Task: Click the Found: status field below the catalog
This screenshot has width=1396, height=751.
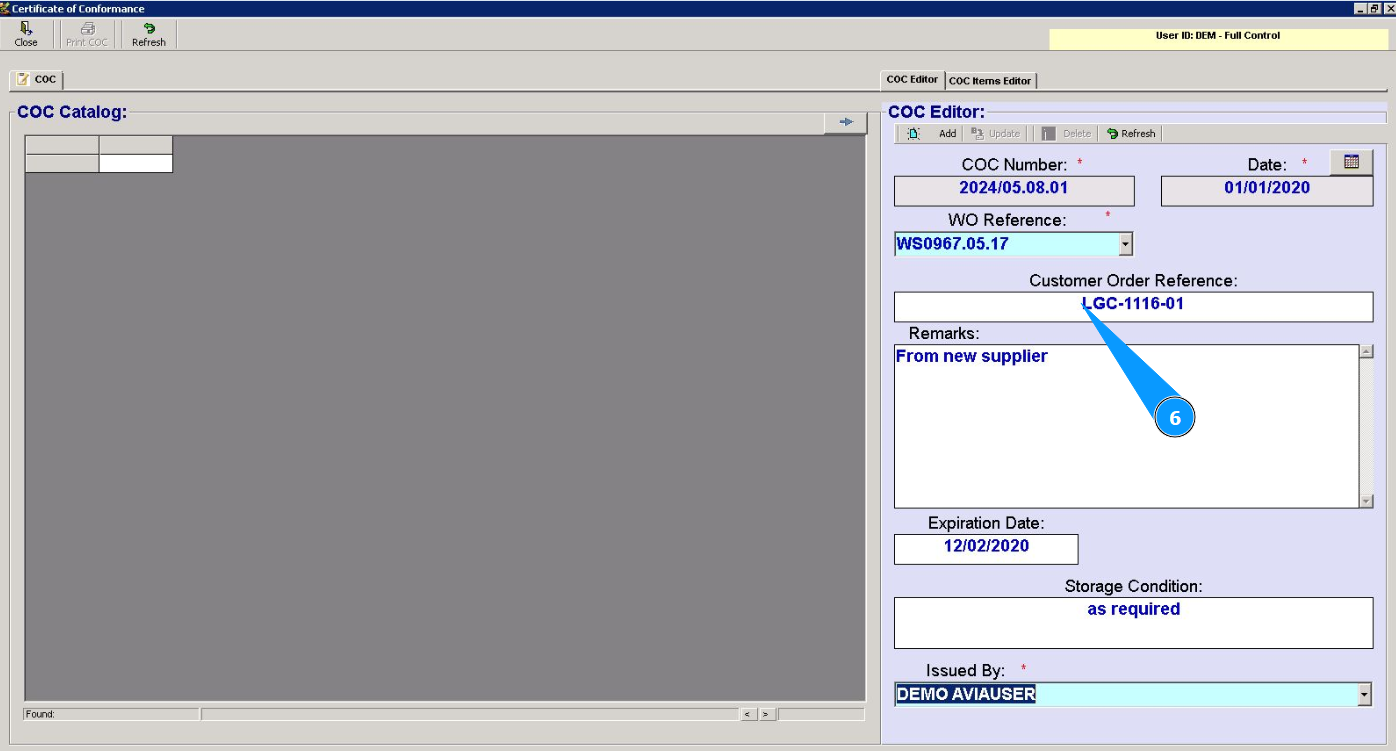Action: point(111,714)
